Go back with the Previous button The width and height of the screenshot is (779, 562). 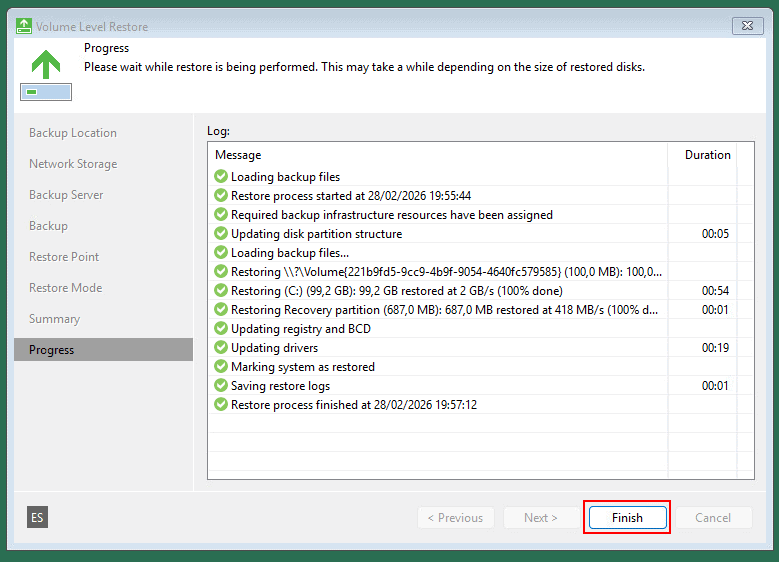(x=455, y=518)
